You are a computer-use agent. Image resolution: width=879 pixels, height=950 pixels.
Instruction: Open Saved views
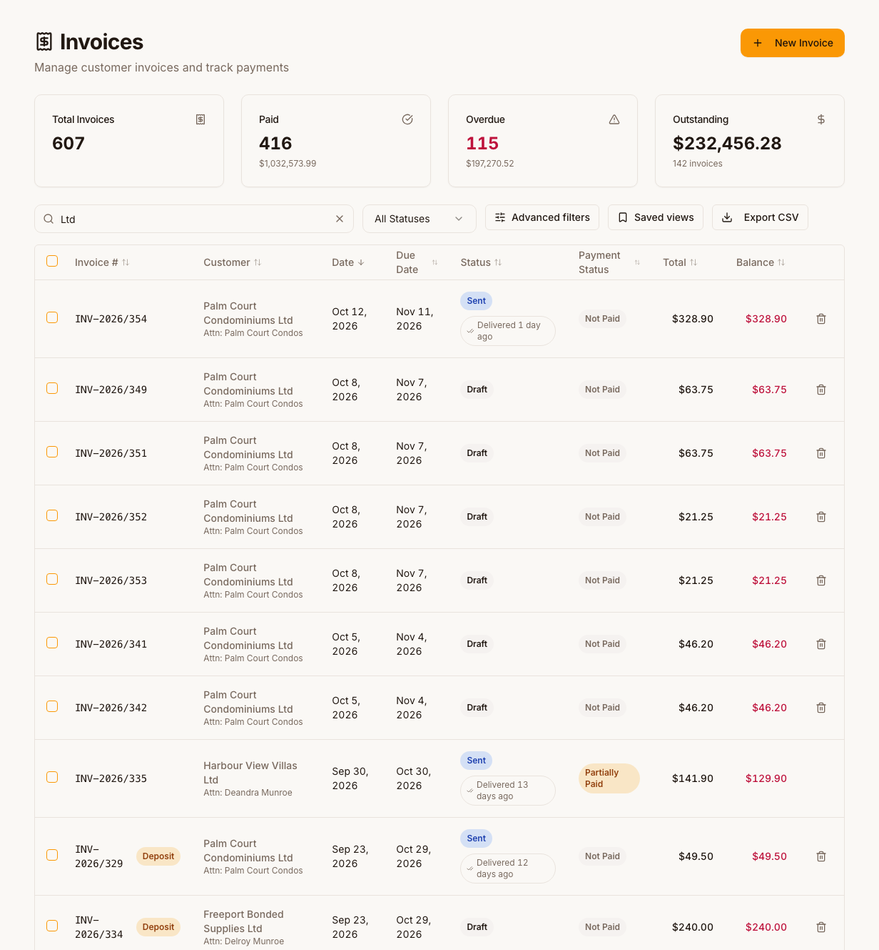coord(655,218)
